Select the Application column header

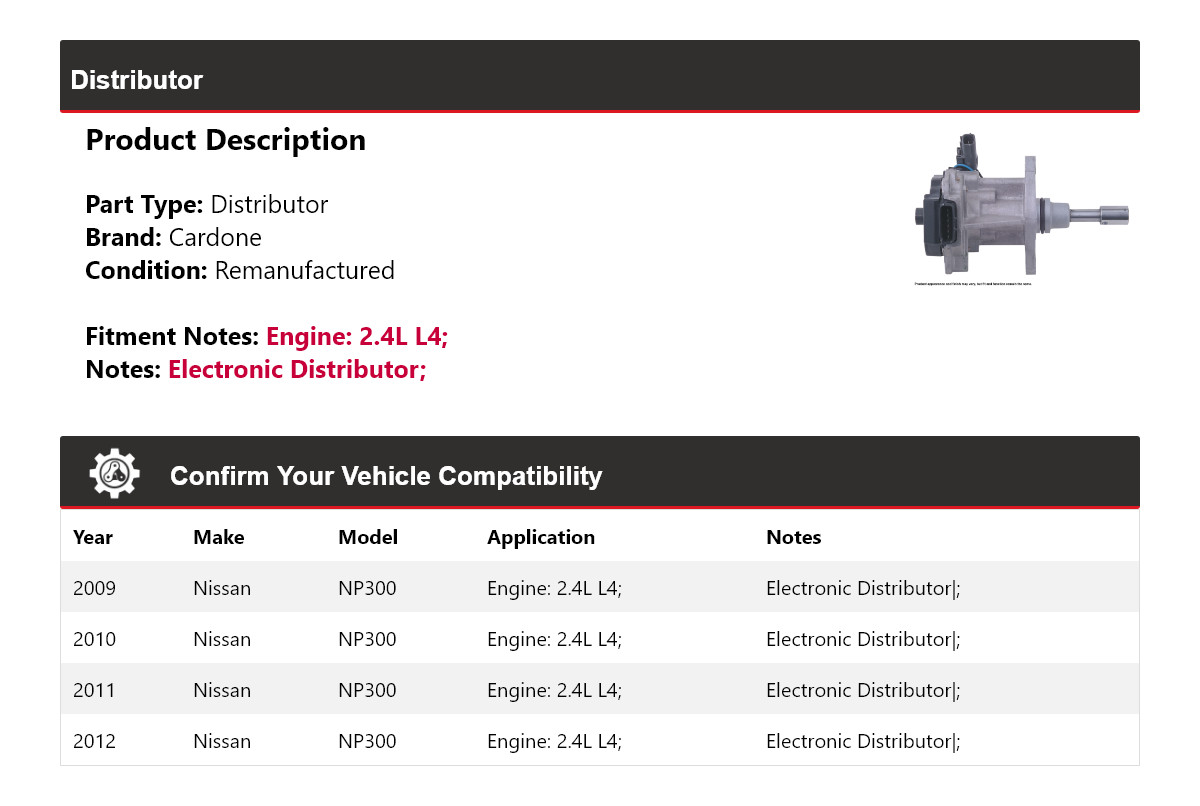pos(541,537)
